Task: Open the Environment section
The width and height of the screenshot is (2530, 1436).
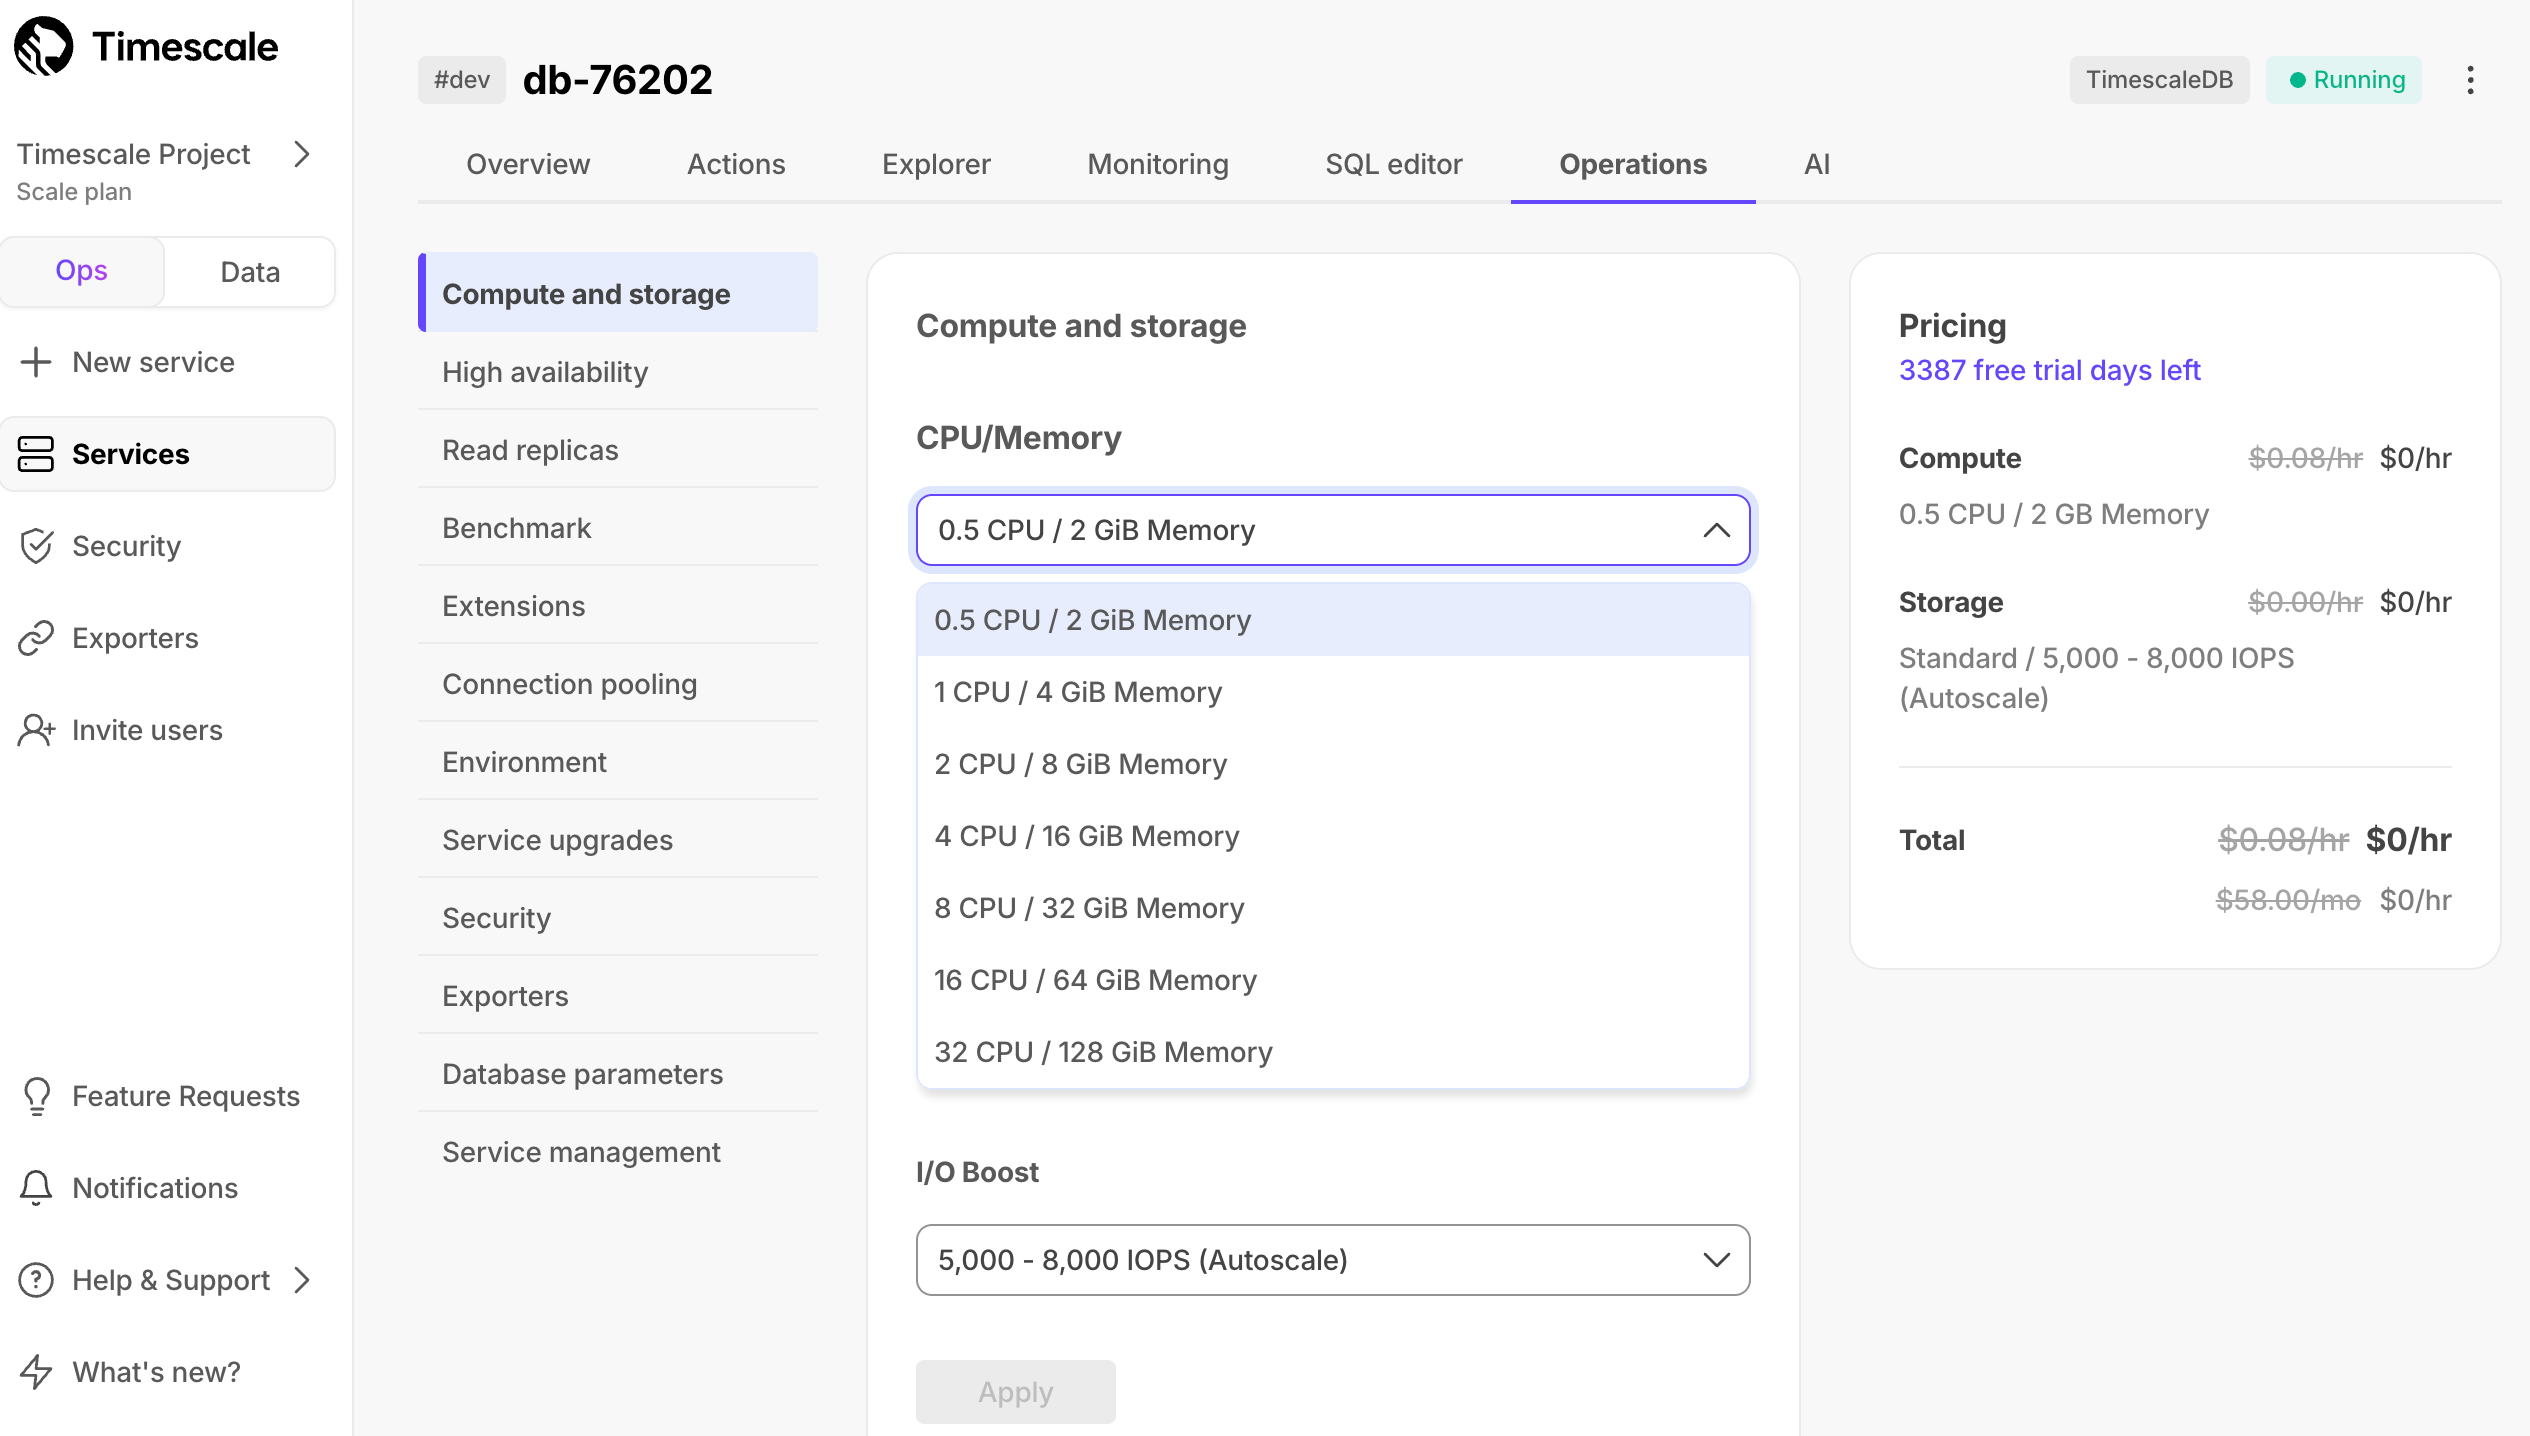Action: (x=618, y=762)
